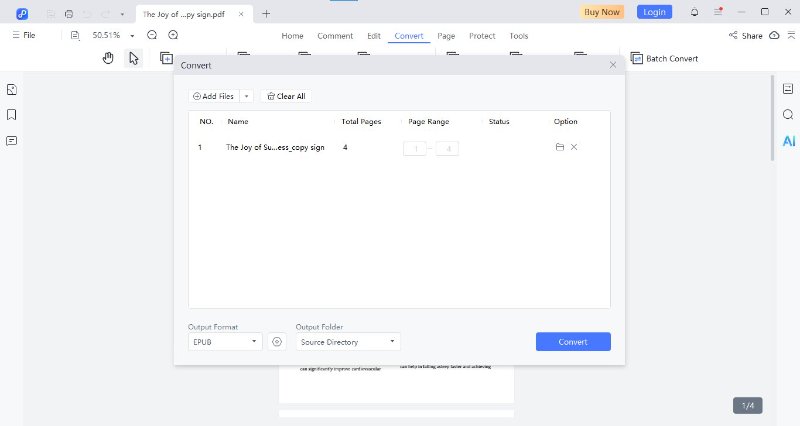Open output folder icon for listed file
This screenshot has width=800, height=426.
[x=560, y=147]
